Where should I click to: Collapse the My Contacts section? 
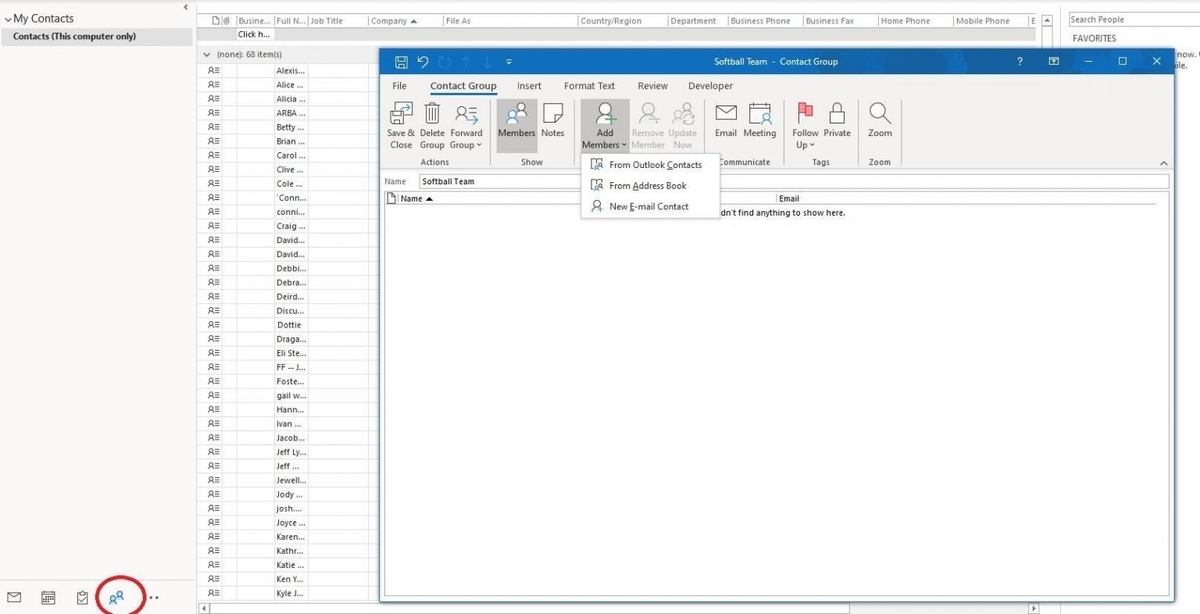pos(8,17)
